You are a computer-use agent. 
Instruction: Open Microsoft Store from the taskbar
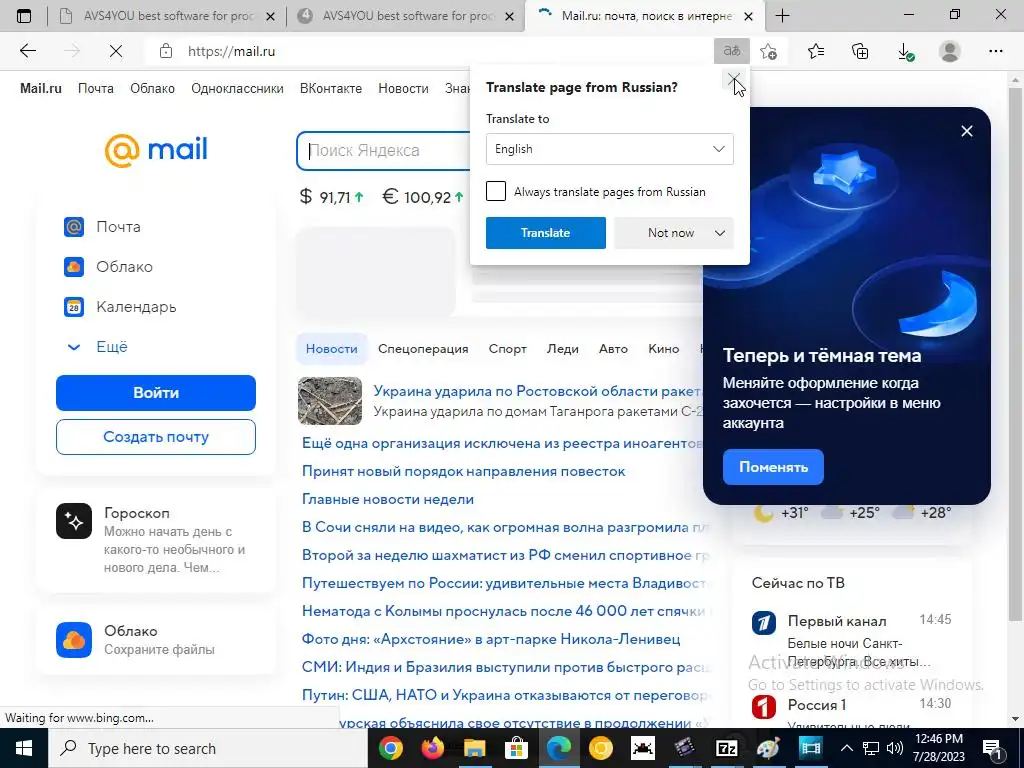coord(516,748)
